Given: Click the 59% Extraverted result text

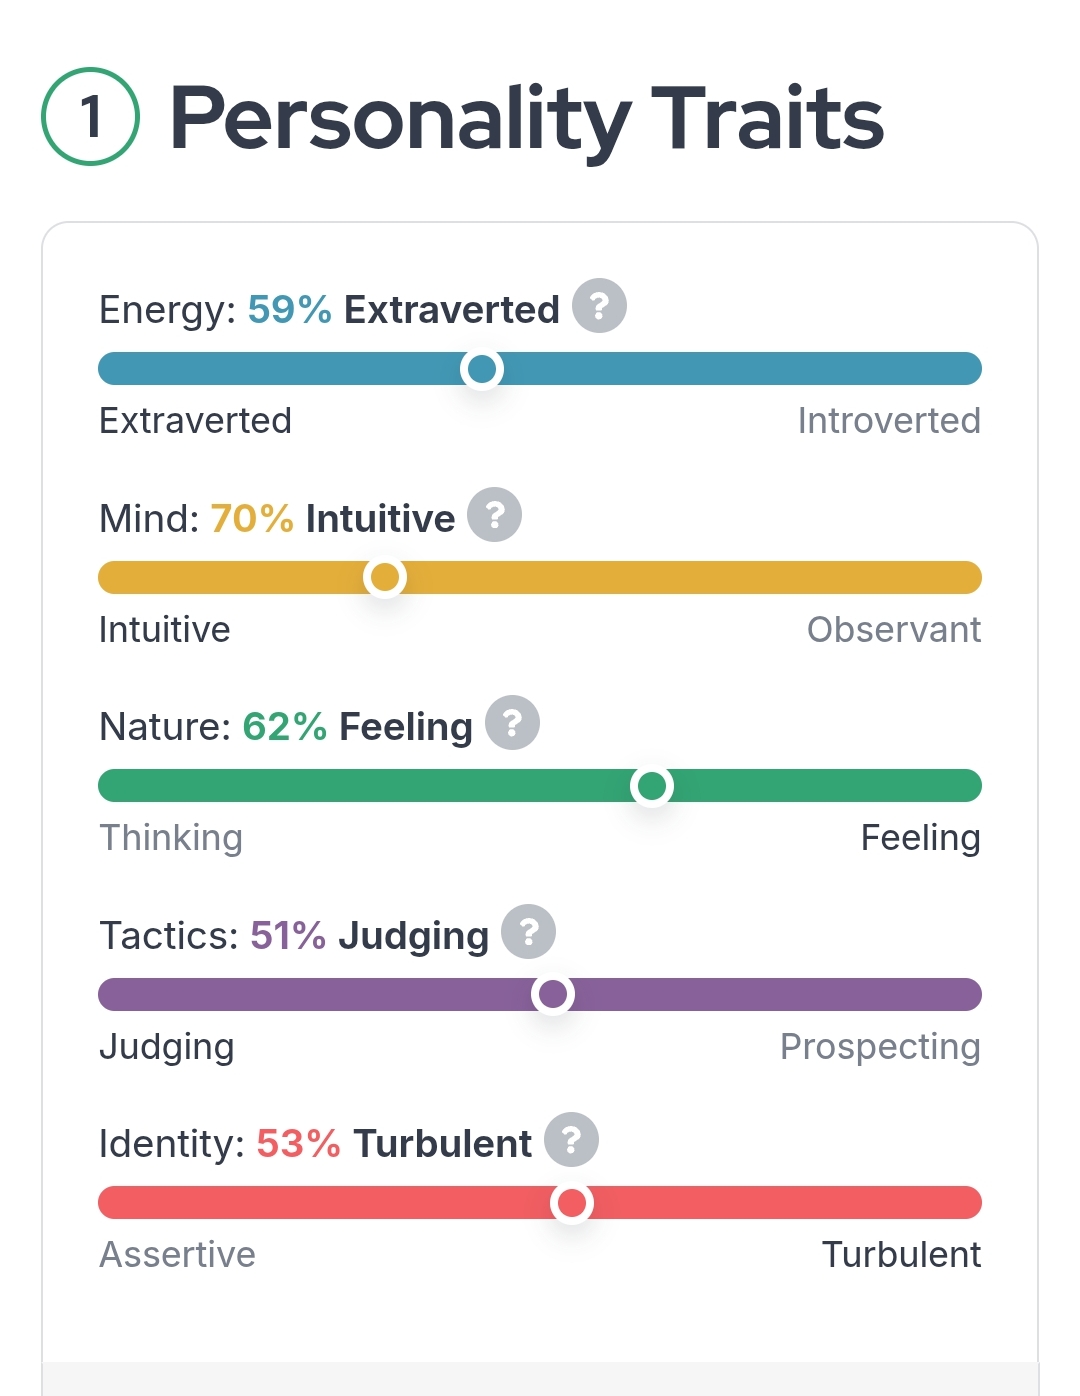Looking at the screenshot, I should 403,310.
